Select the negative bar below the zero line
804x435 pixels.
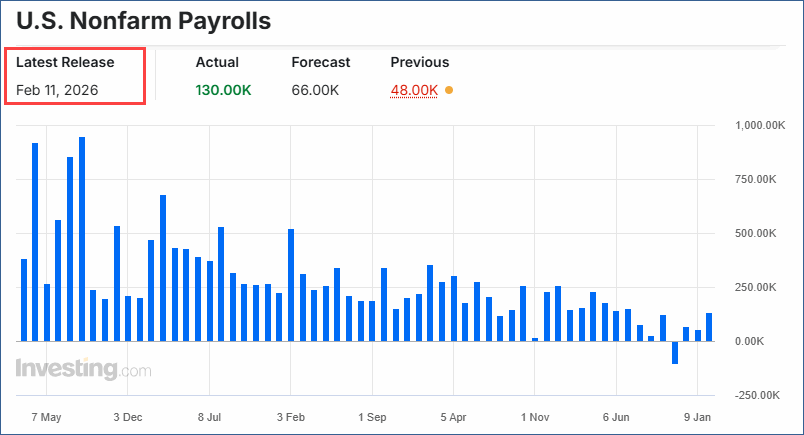pyautogui.click(x=675, y=352)
